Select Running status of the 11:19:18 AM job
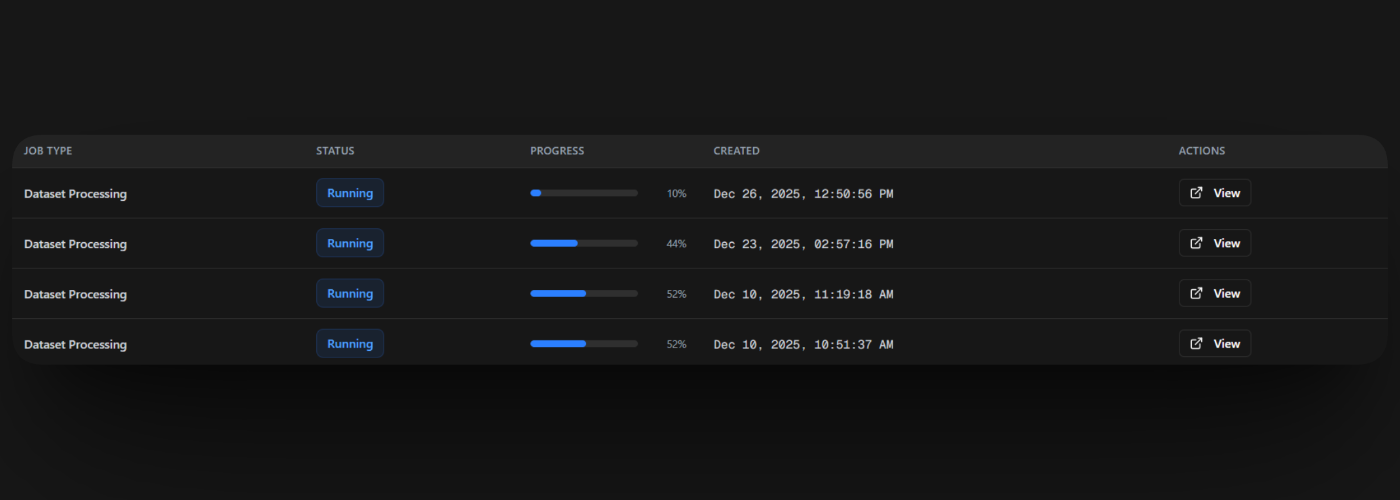 pyautogui.click(x=349, y=293)
